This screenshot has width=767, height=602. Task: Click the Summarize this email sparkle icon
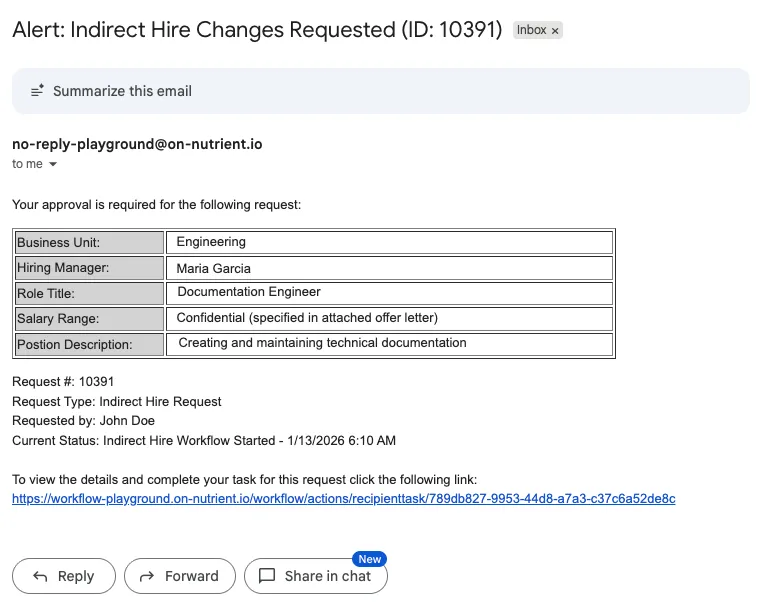(x=38, y=90)
